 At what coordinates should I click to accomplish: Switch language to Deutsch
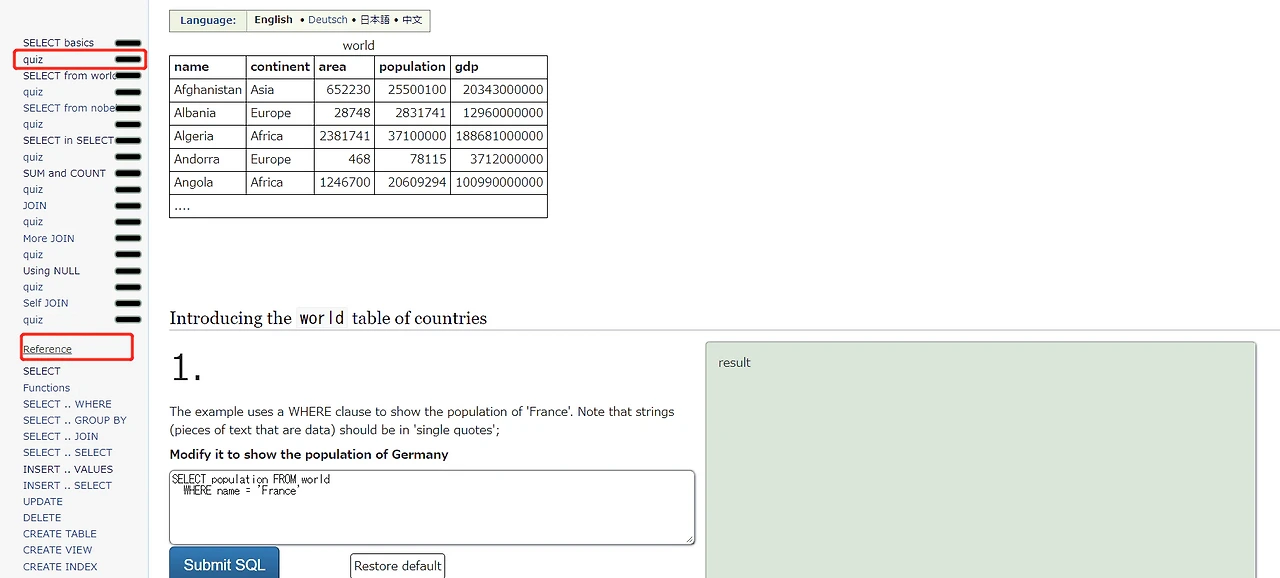point(328,20)
